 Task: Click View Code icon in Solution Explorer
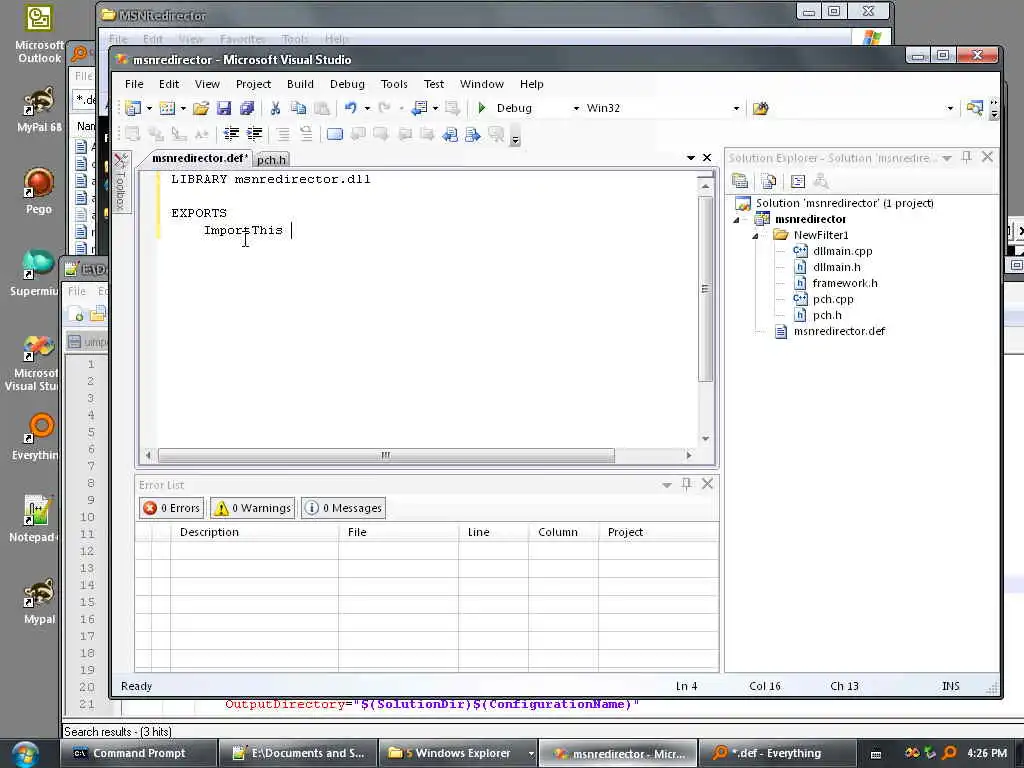798,181
